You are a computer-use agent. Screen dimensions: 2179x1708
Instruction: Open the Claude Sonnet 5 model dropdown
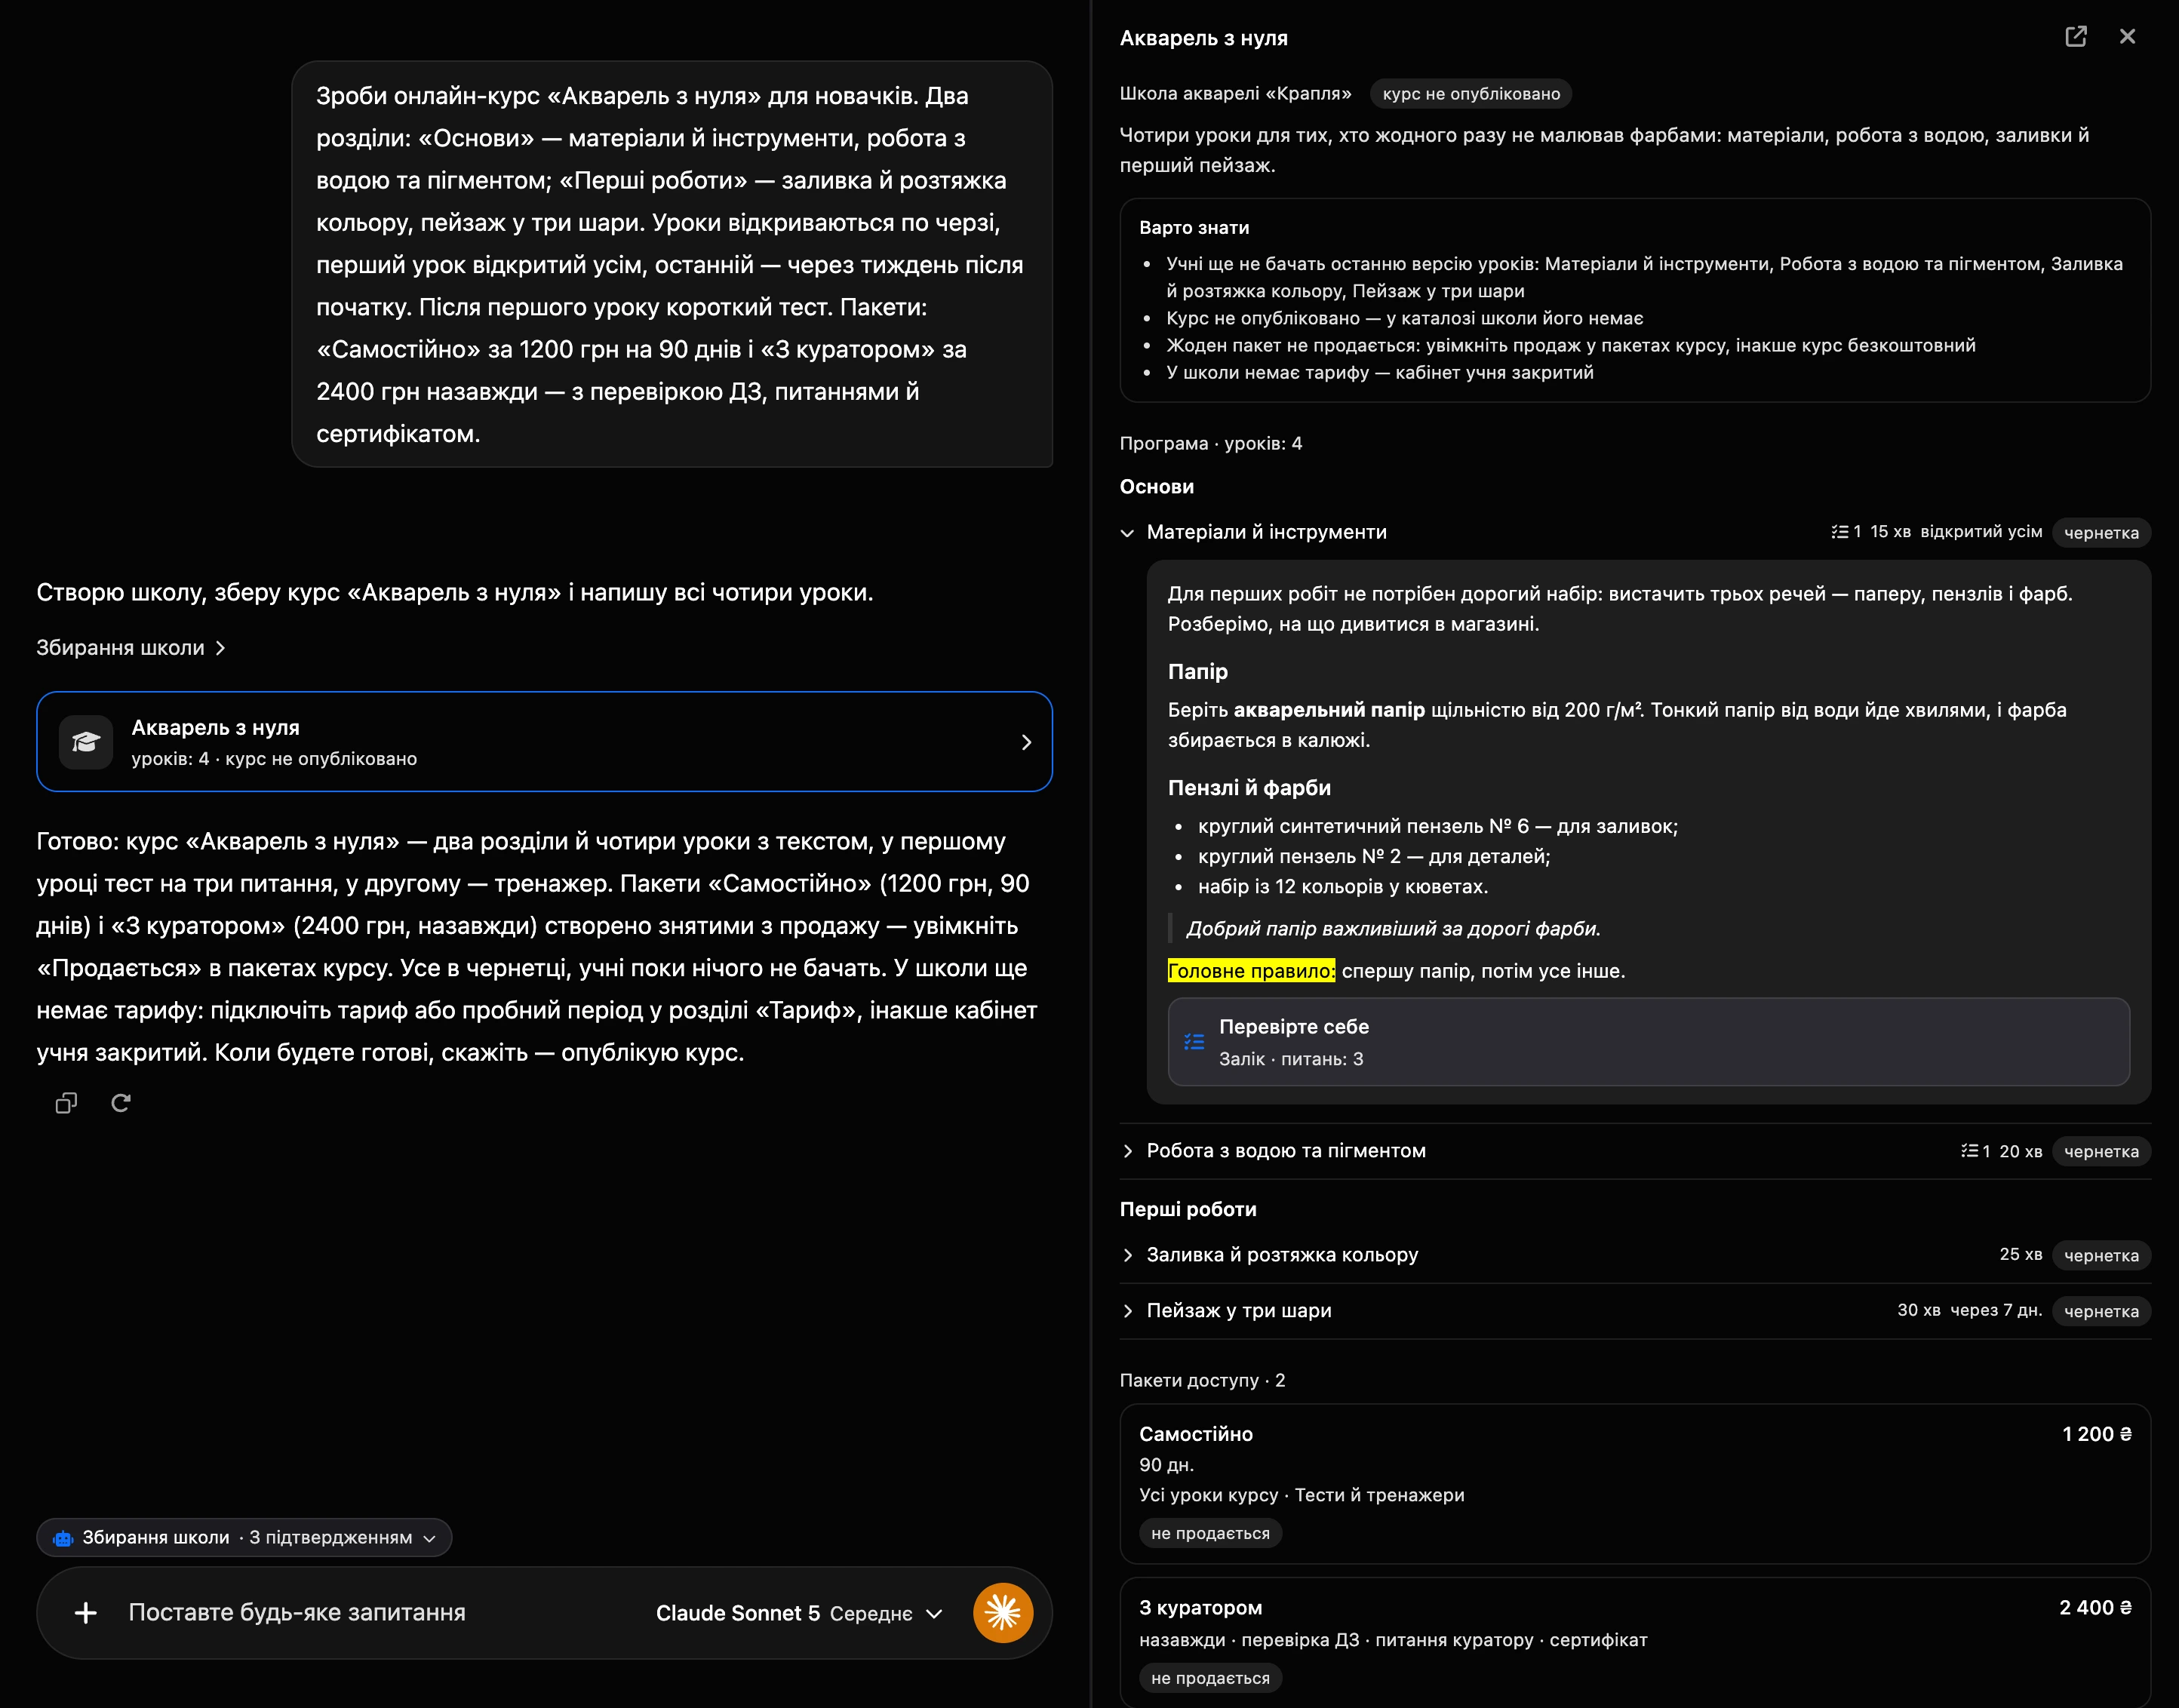799,1613
